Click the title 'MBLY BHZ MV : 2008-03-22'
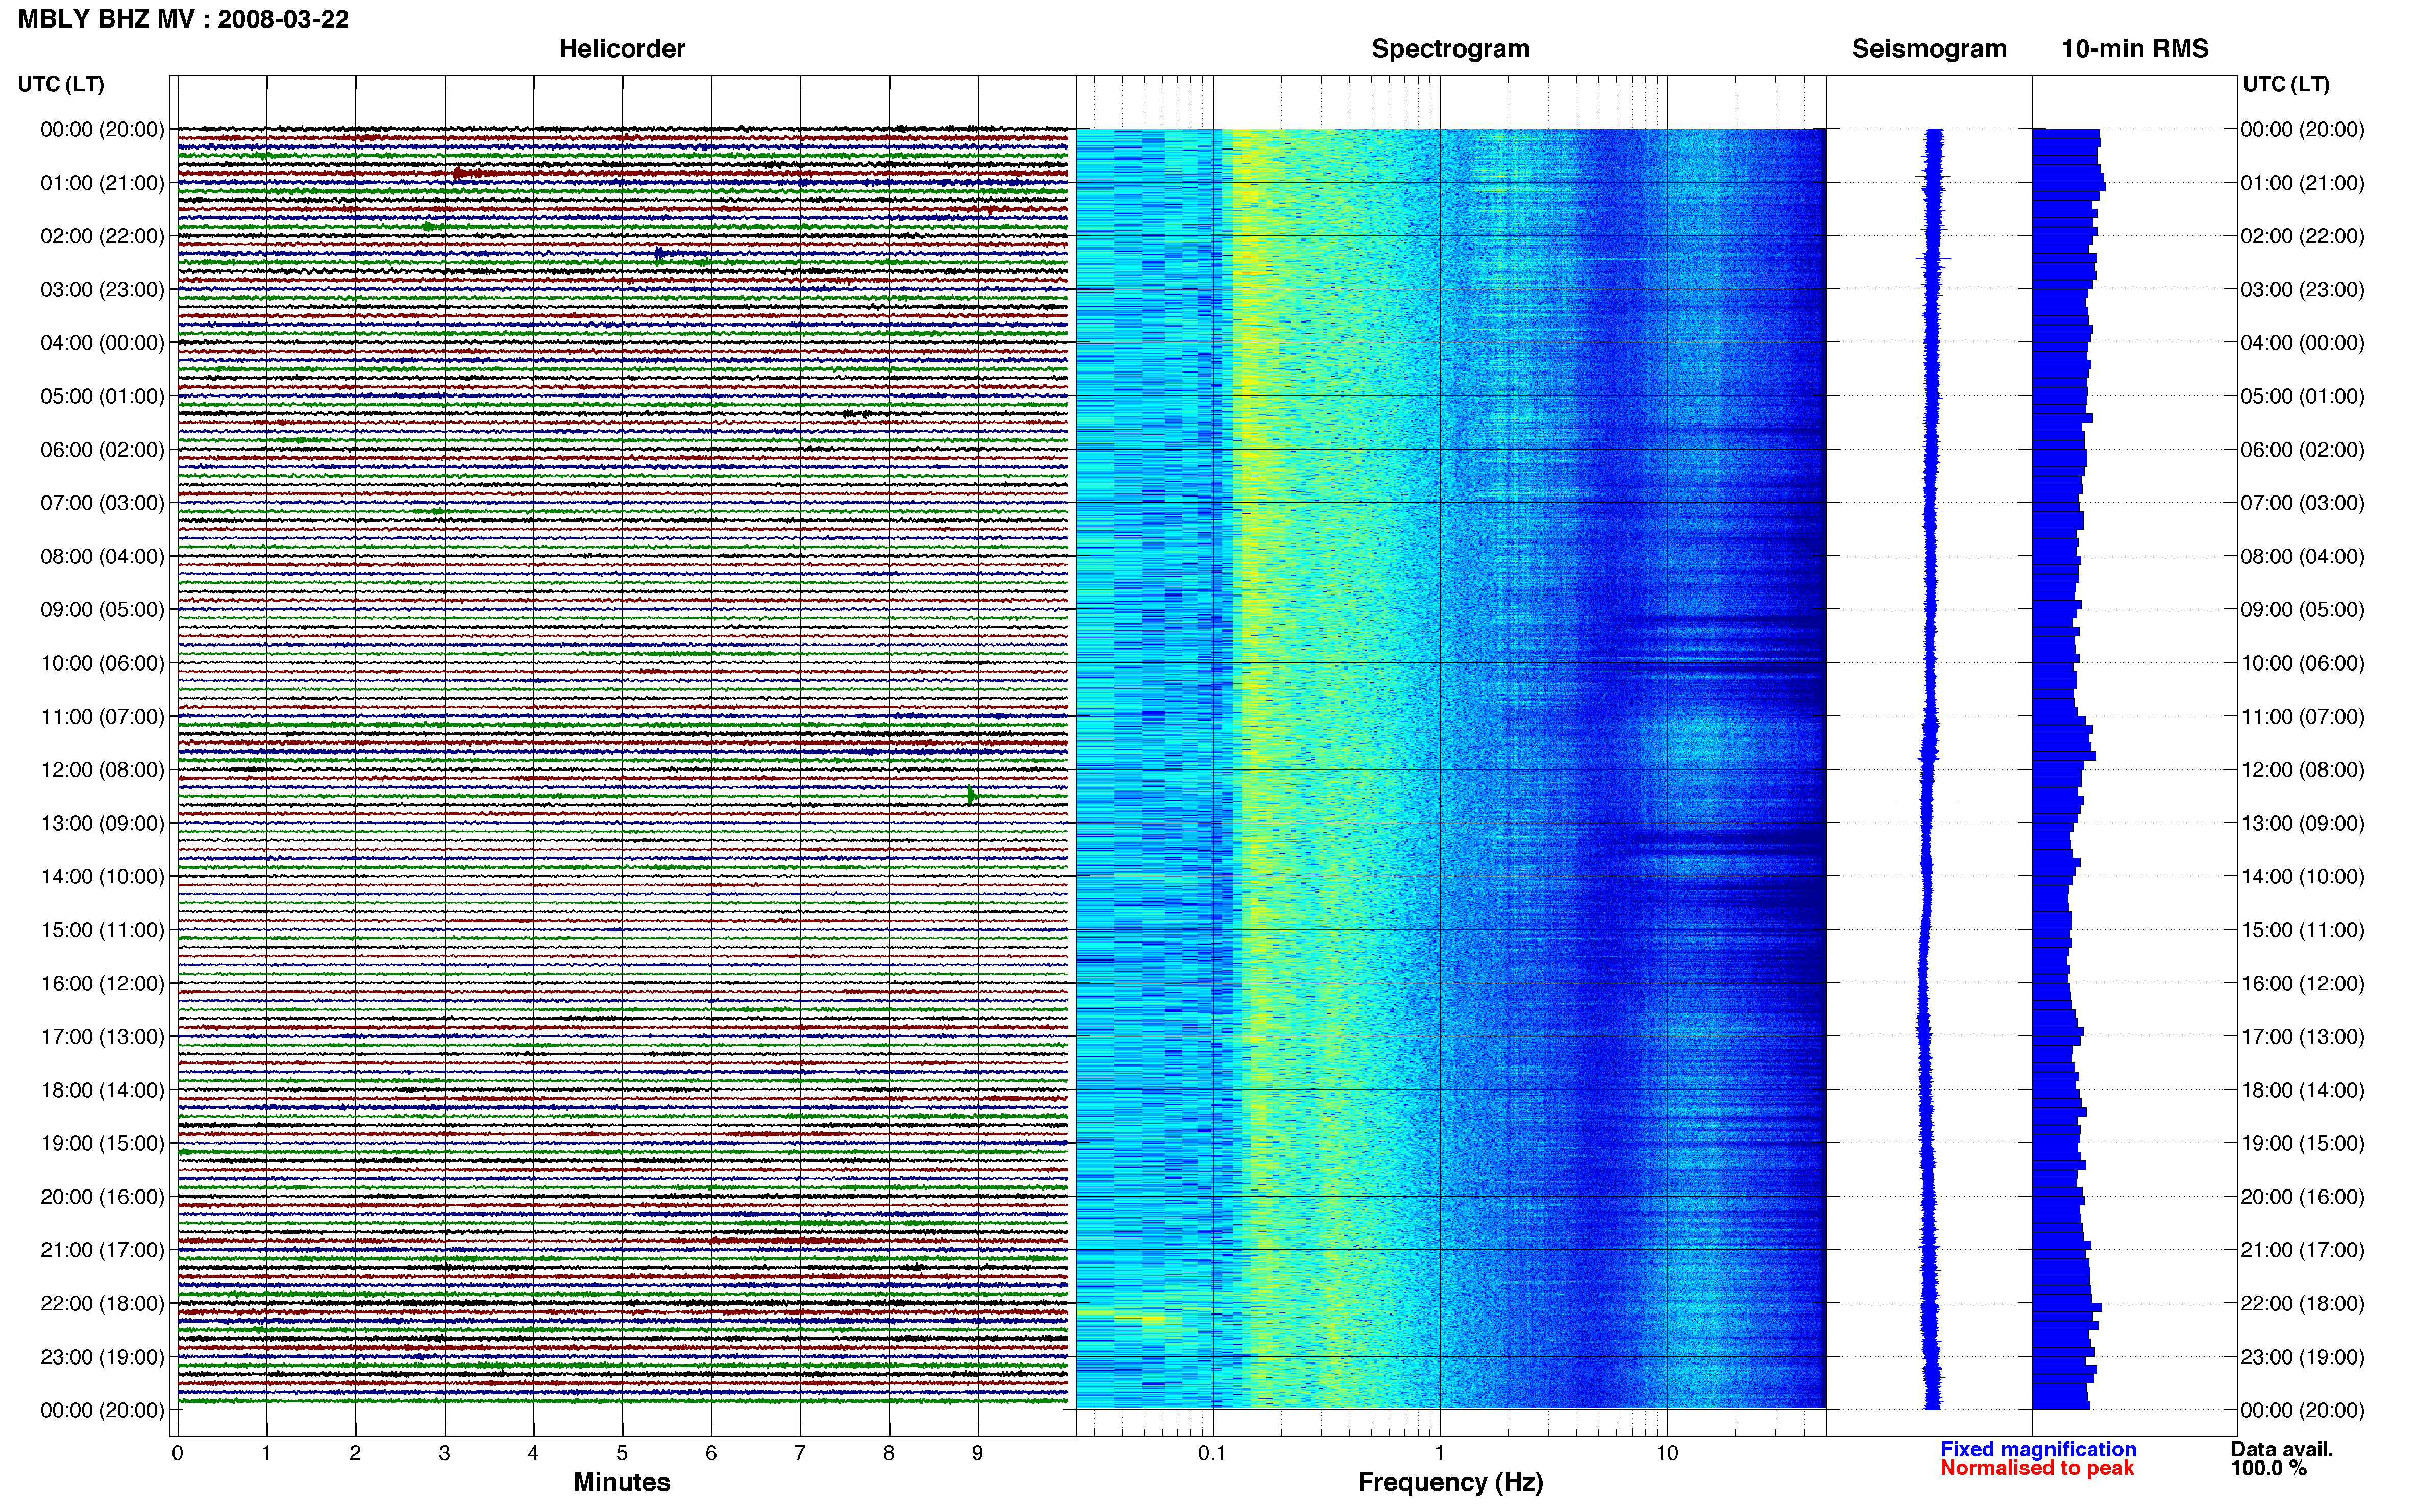Image resolution: width=2419 pixels, height=1512 pixels. (x=183, y=19)
